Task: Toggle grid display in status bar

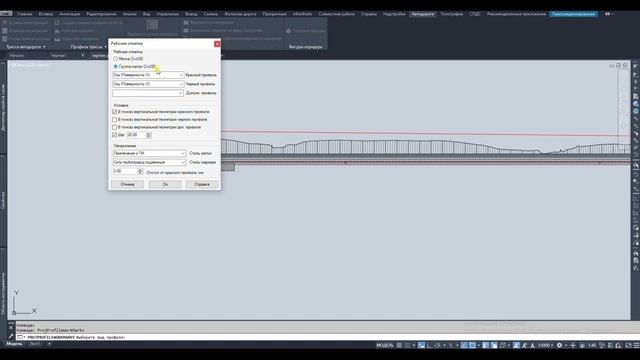Action: point(399,346)
